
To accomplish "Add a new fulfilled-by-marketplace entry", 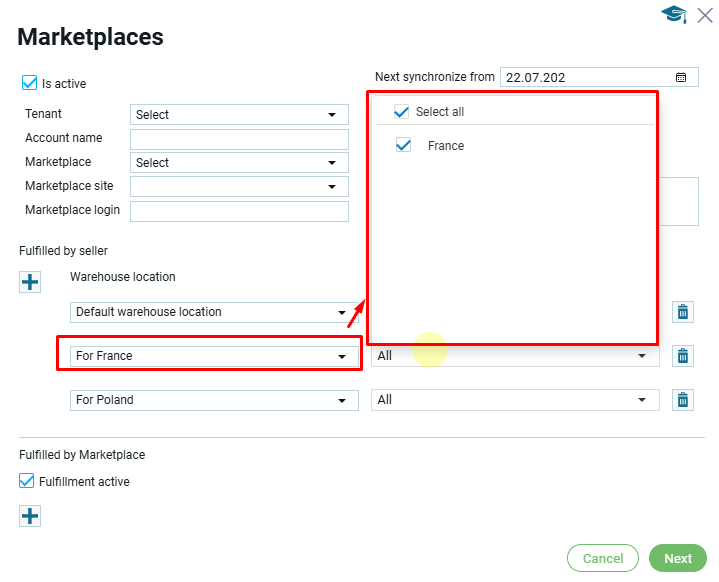I will coord(30,516).
